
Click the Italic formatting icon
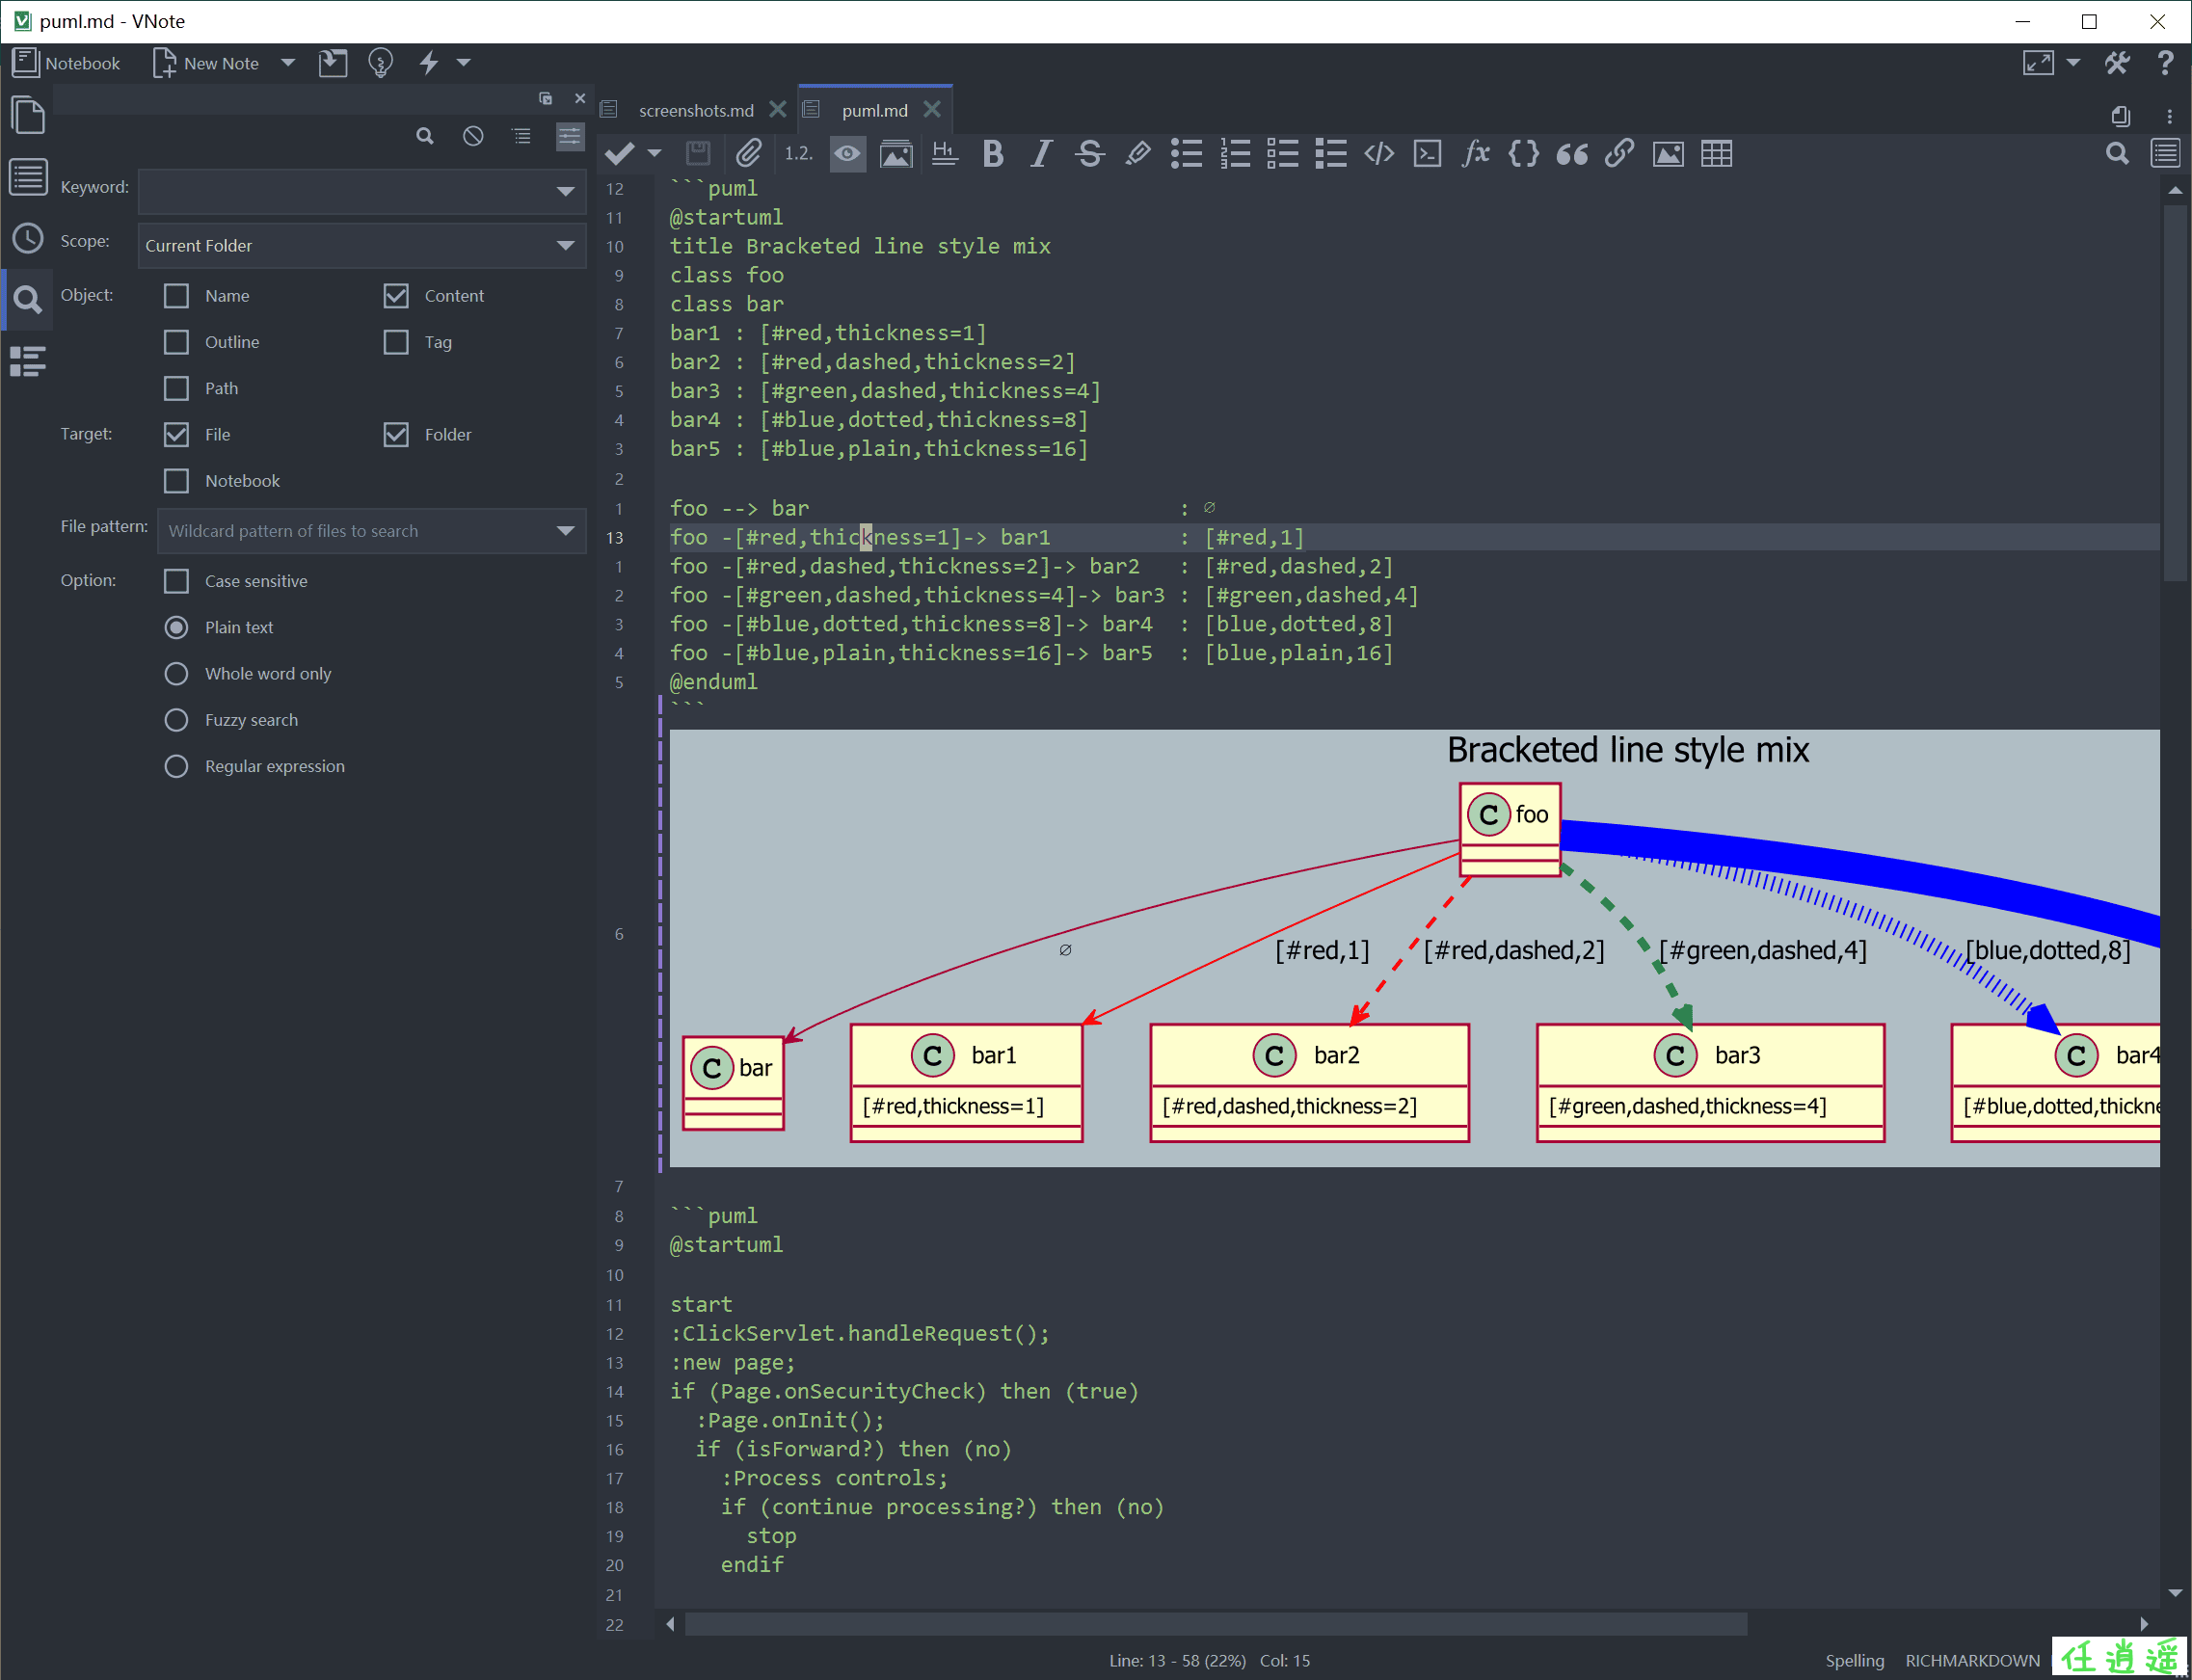[x=1041, y=154]
